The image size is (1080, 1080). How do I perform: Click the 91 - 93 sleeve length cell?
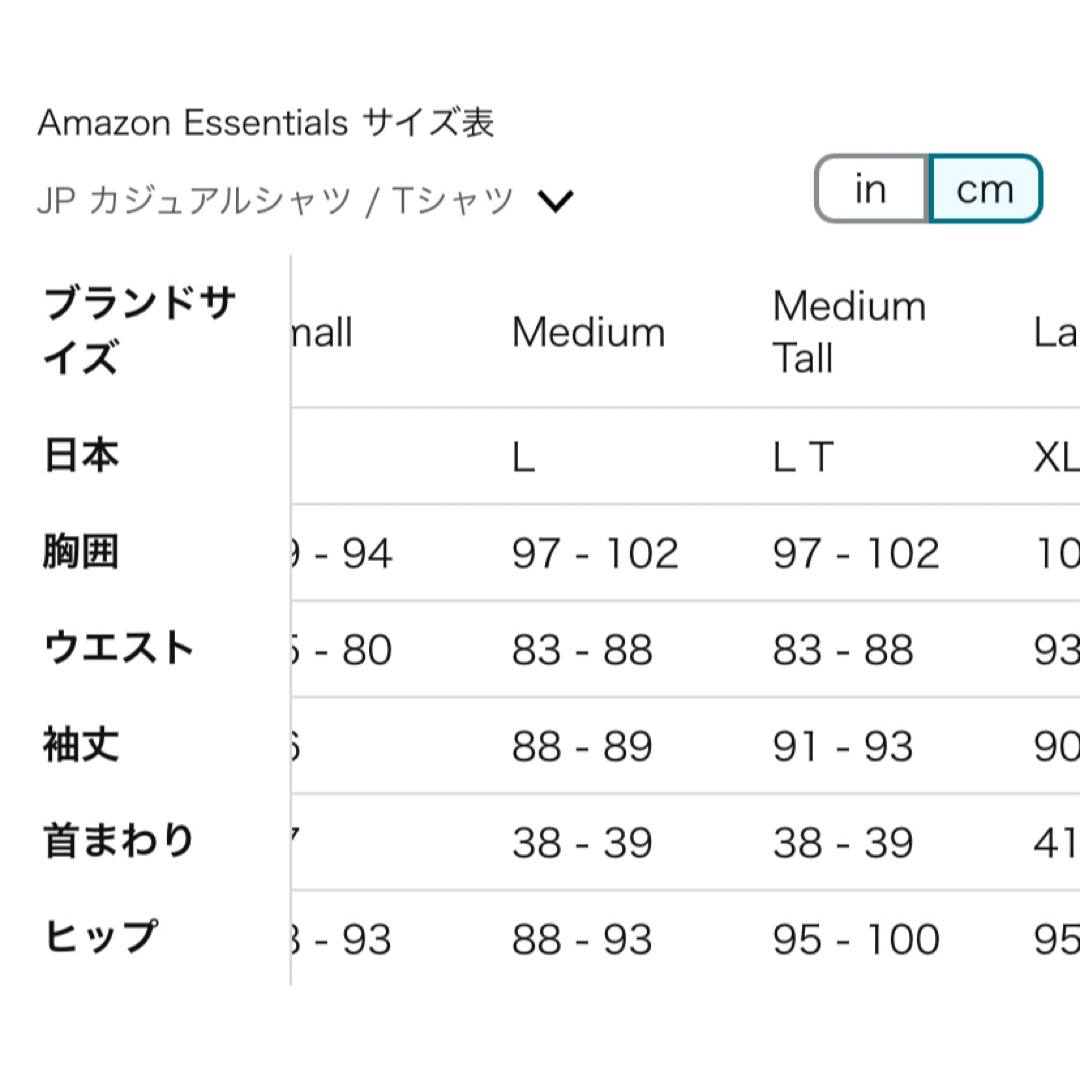tap(843, 746)
